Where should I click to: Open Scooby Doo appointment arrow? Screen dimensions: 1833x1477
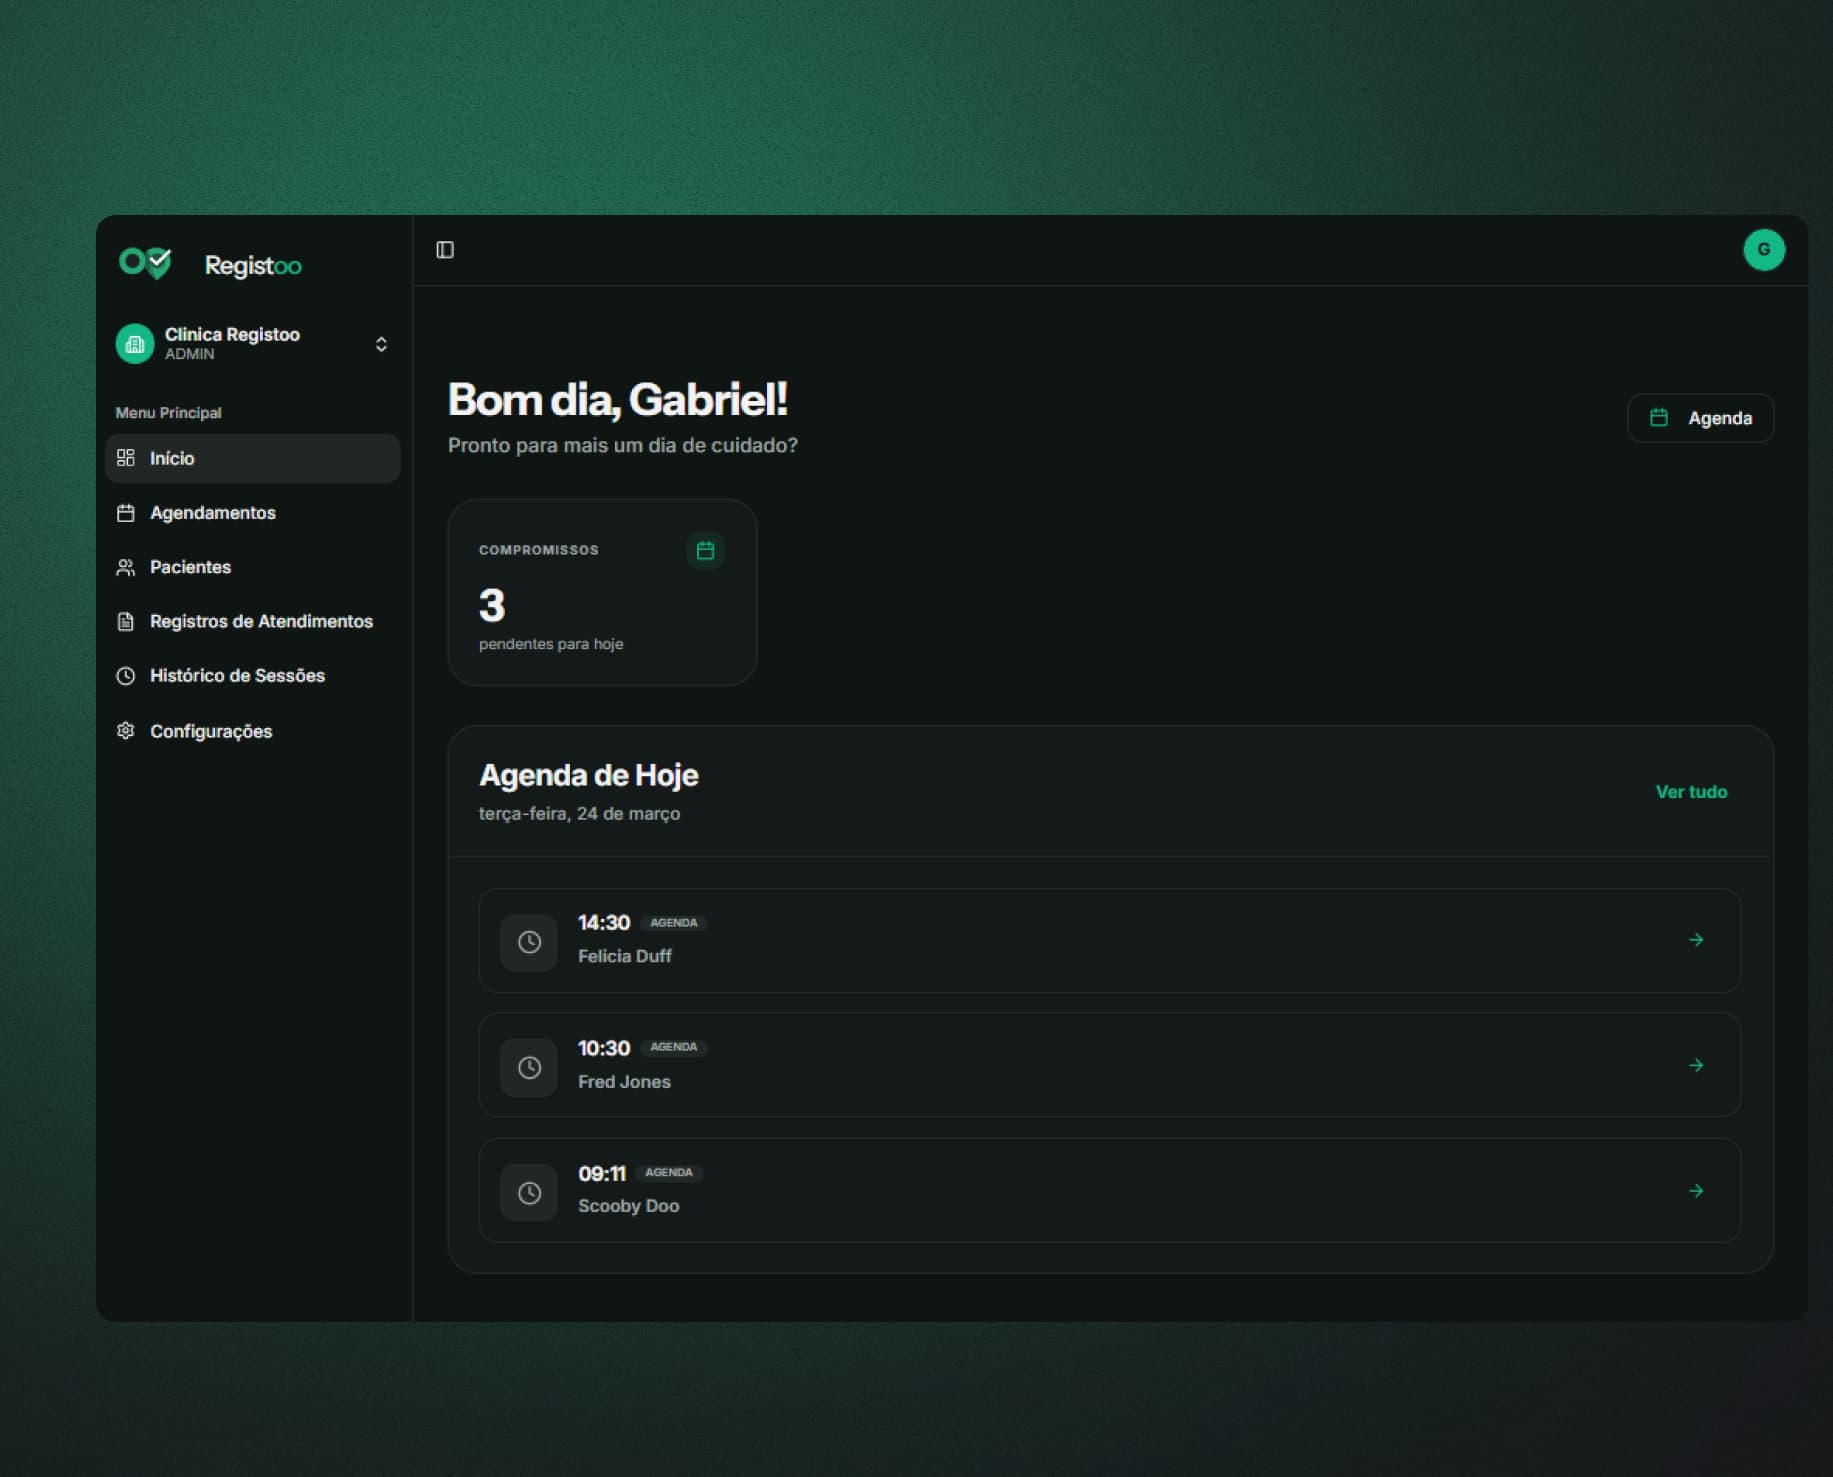tap(1696, 1190)
